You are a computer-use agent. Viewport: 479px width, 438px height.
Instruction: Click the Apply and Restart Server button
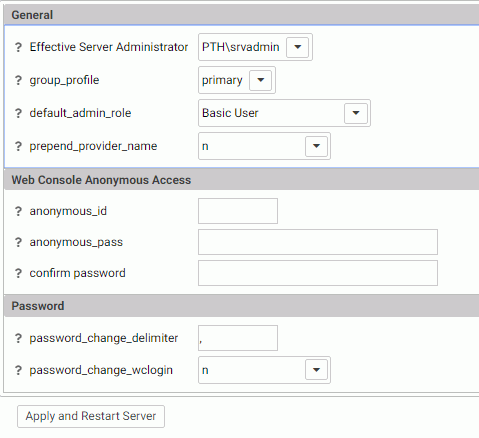pyautogui.click(x=91, y=416)
